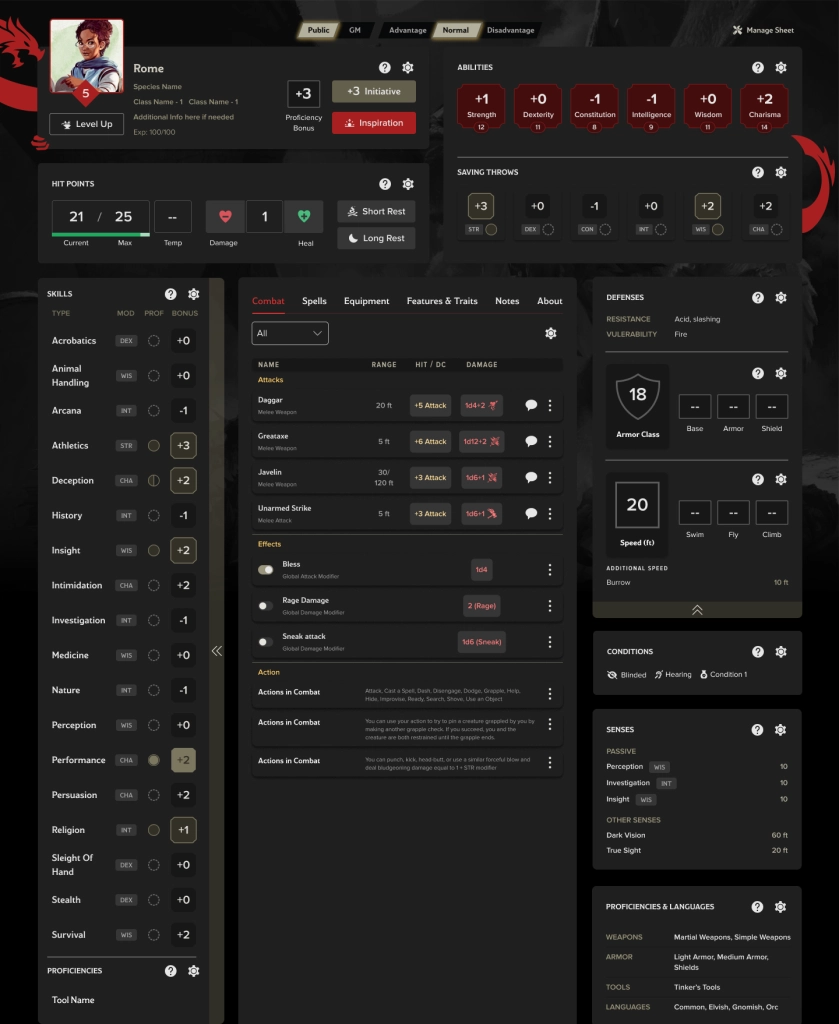Toggle Acrobatics skill proficiency circle
839x1024 pixels.
tap(154, 341)
